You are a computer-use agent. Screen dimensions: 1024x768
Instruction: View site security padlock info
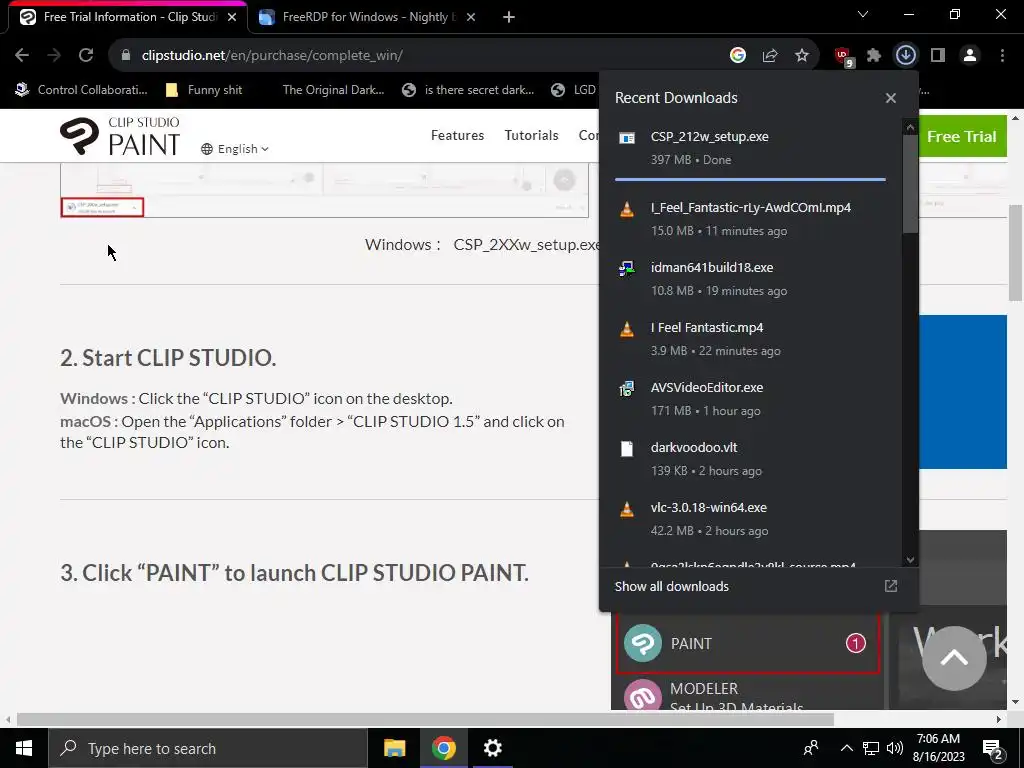click(126, 56)
